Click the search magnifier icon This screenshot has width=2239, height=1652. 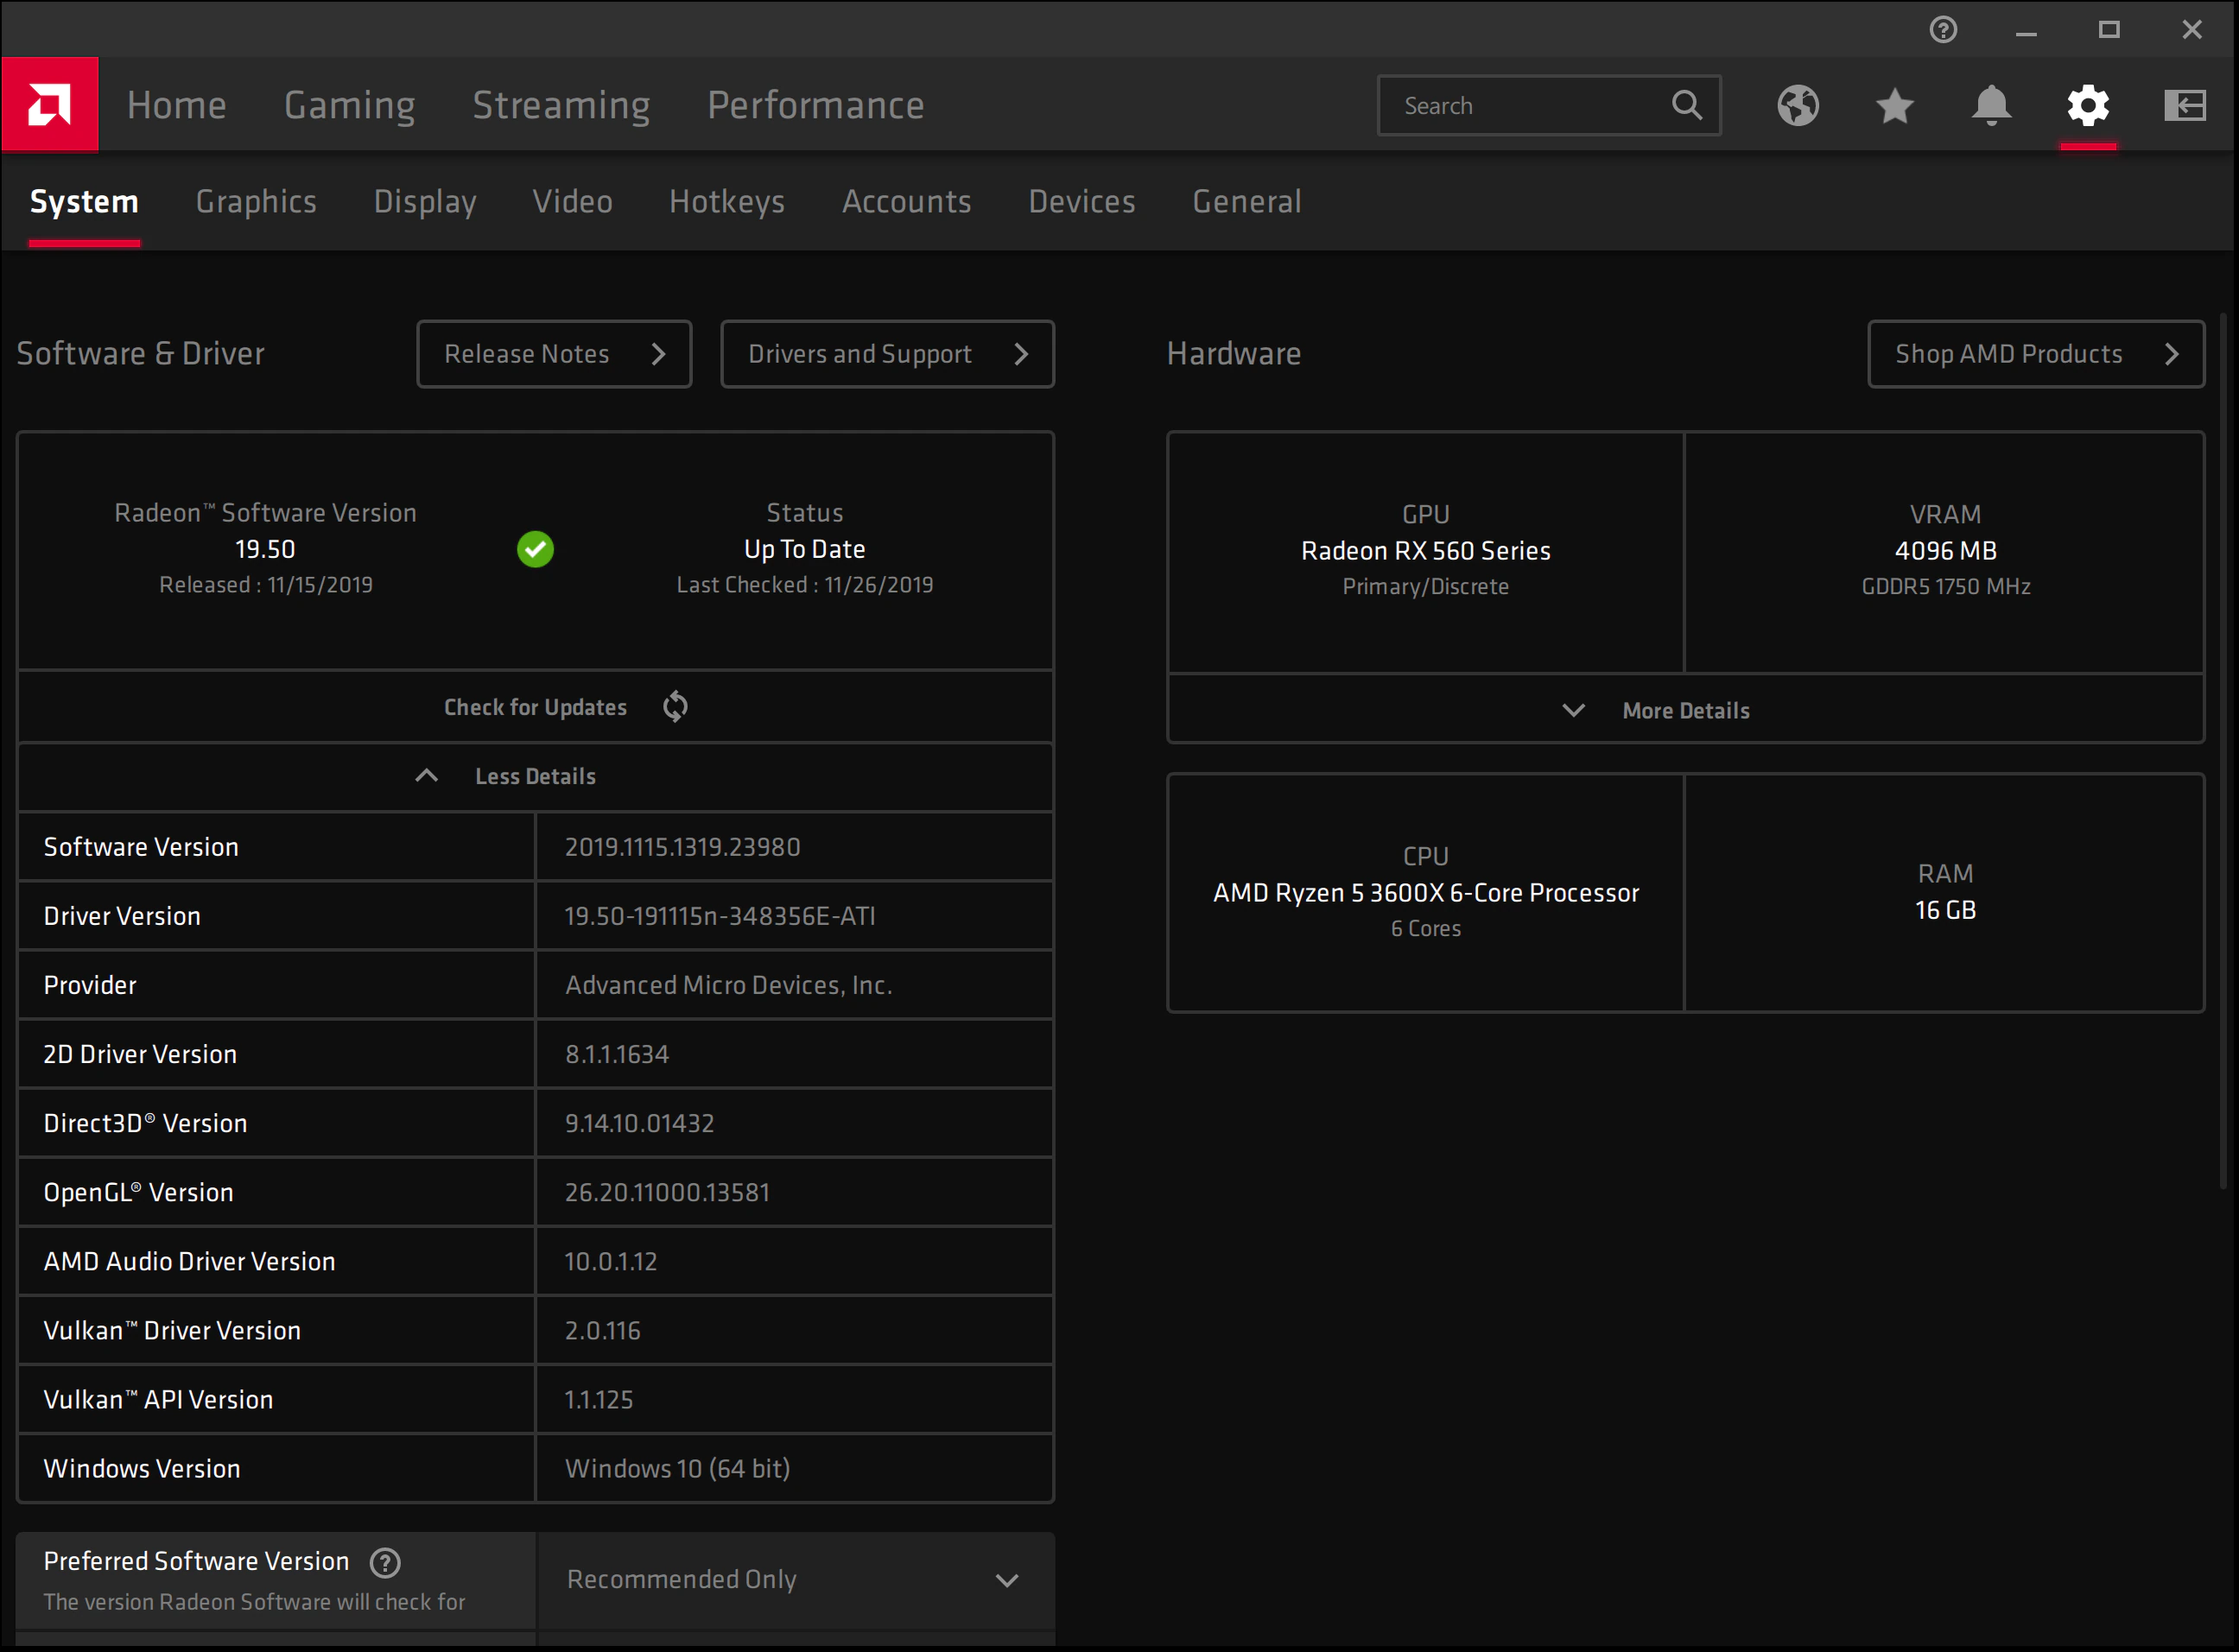click(x=1686, y=105)
